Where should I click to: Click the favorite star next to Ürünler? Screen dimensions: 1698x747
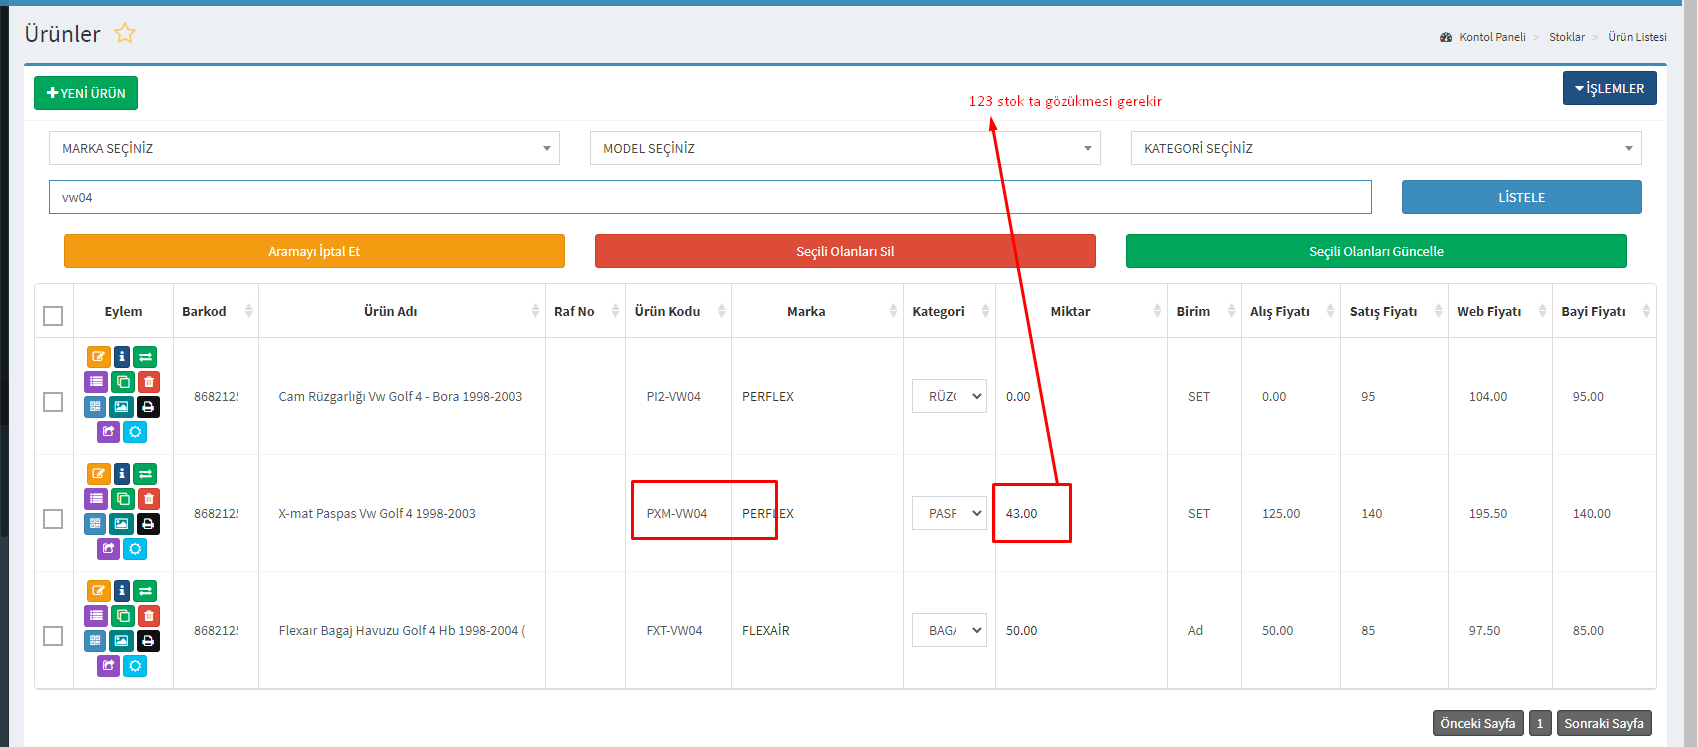click(125, 34)
